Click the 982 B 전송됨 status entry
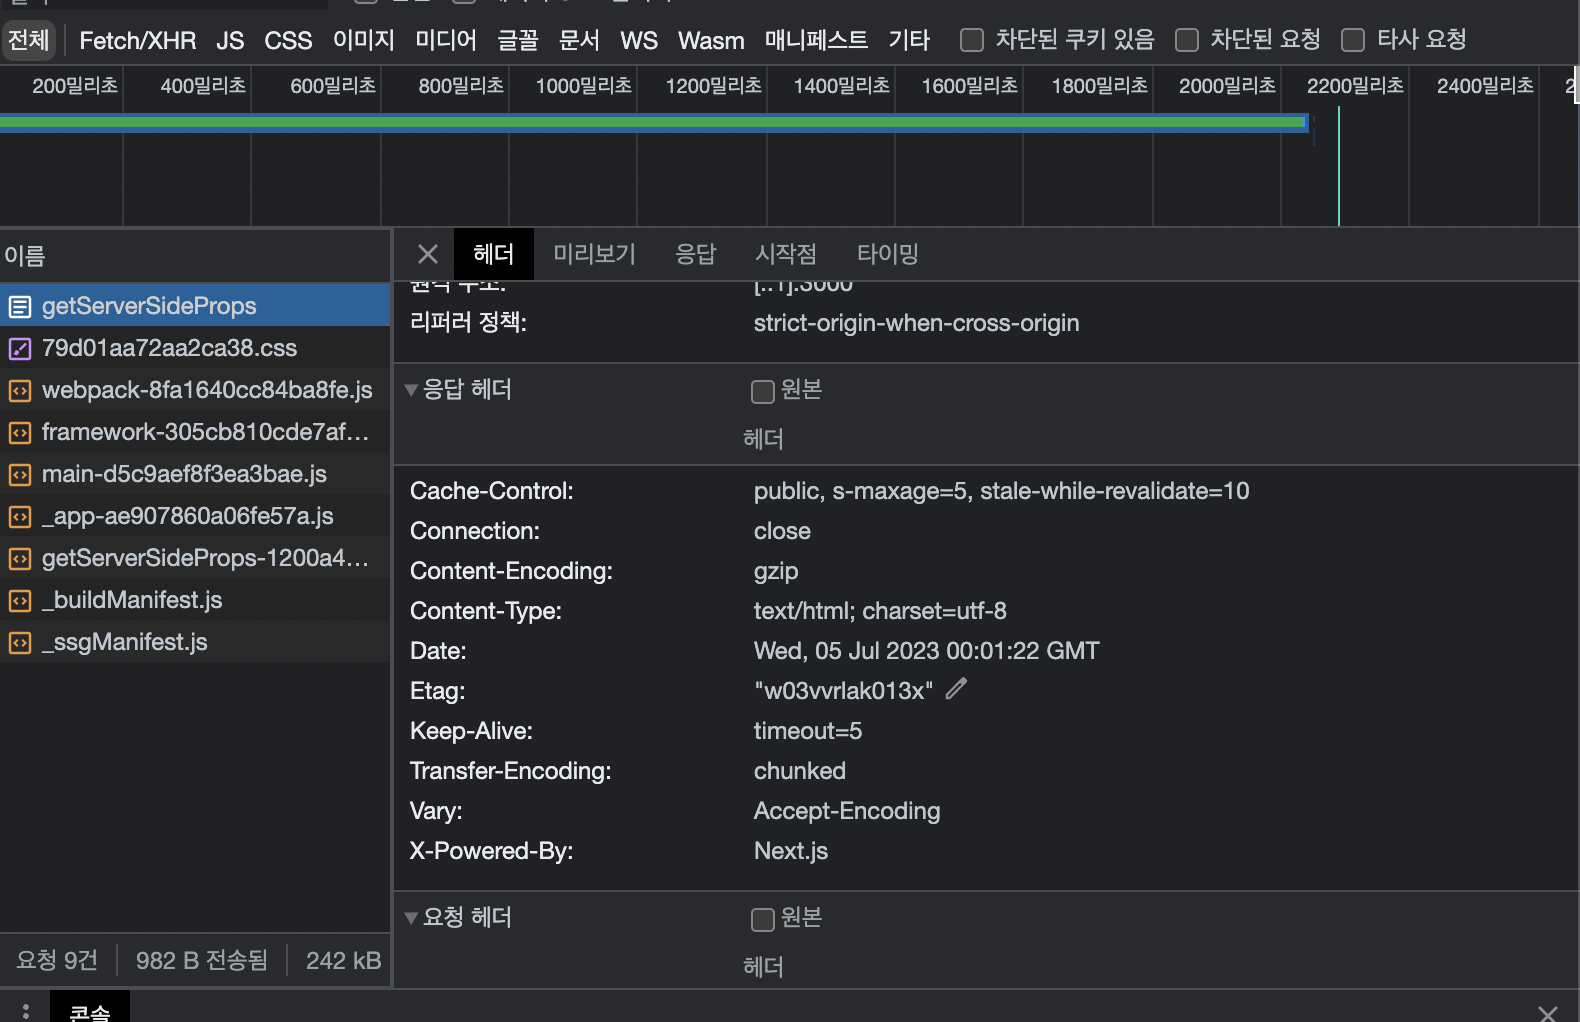 pos(202,961)
